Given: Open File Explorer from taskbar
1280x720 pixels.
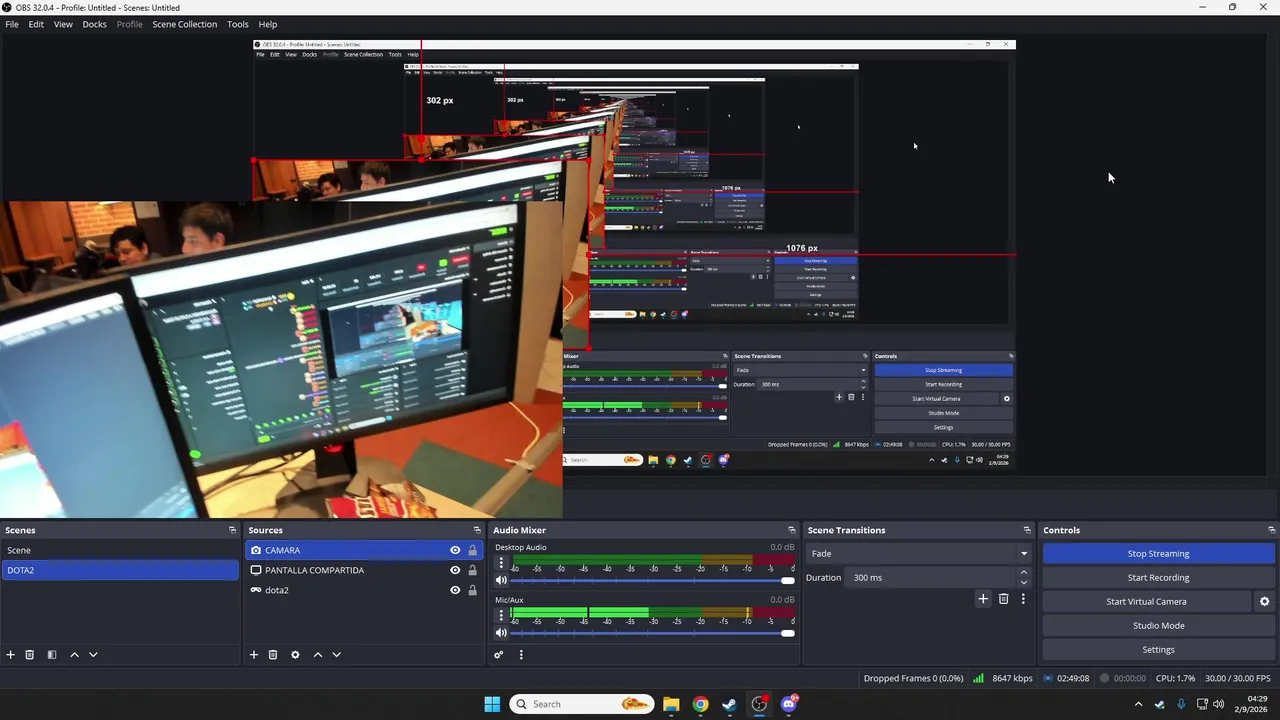Looking at the screenshot, I should (671, 704).
